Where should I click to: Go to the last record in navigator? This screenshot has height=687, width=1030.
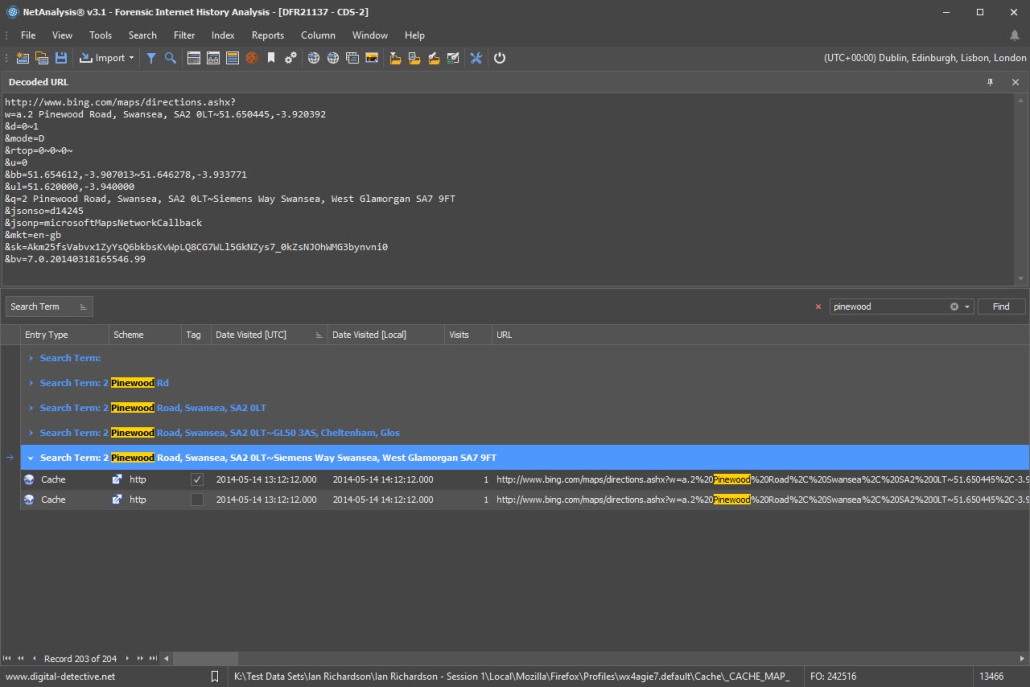(153, 658)
